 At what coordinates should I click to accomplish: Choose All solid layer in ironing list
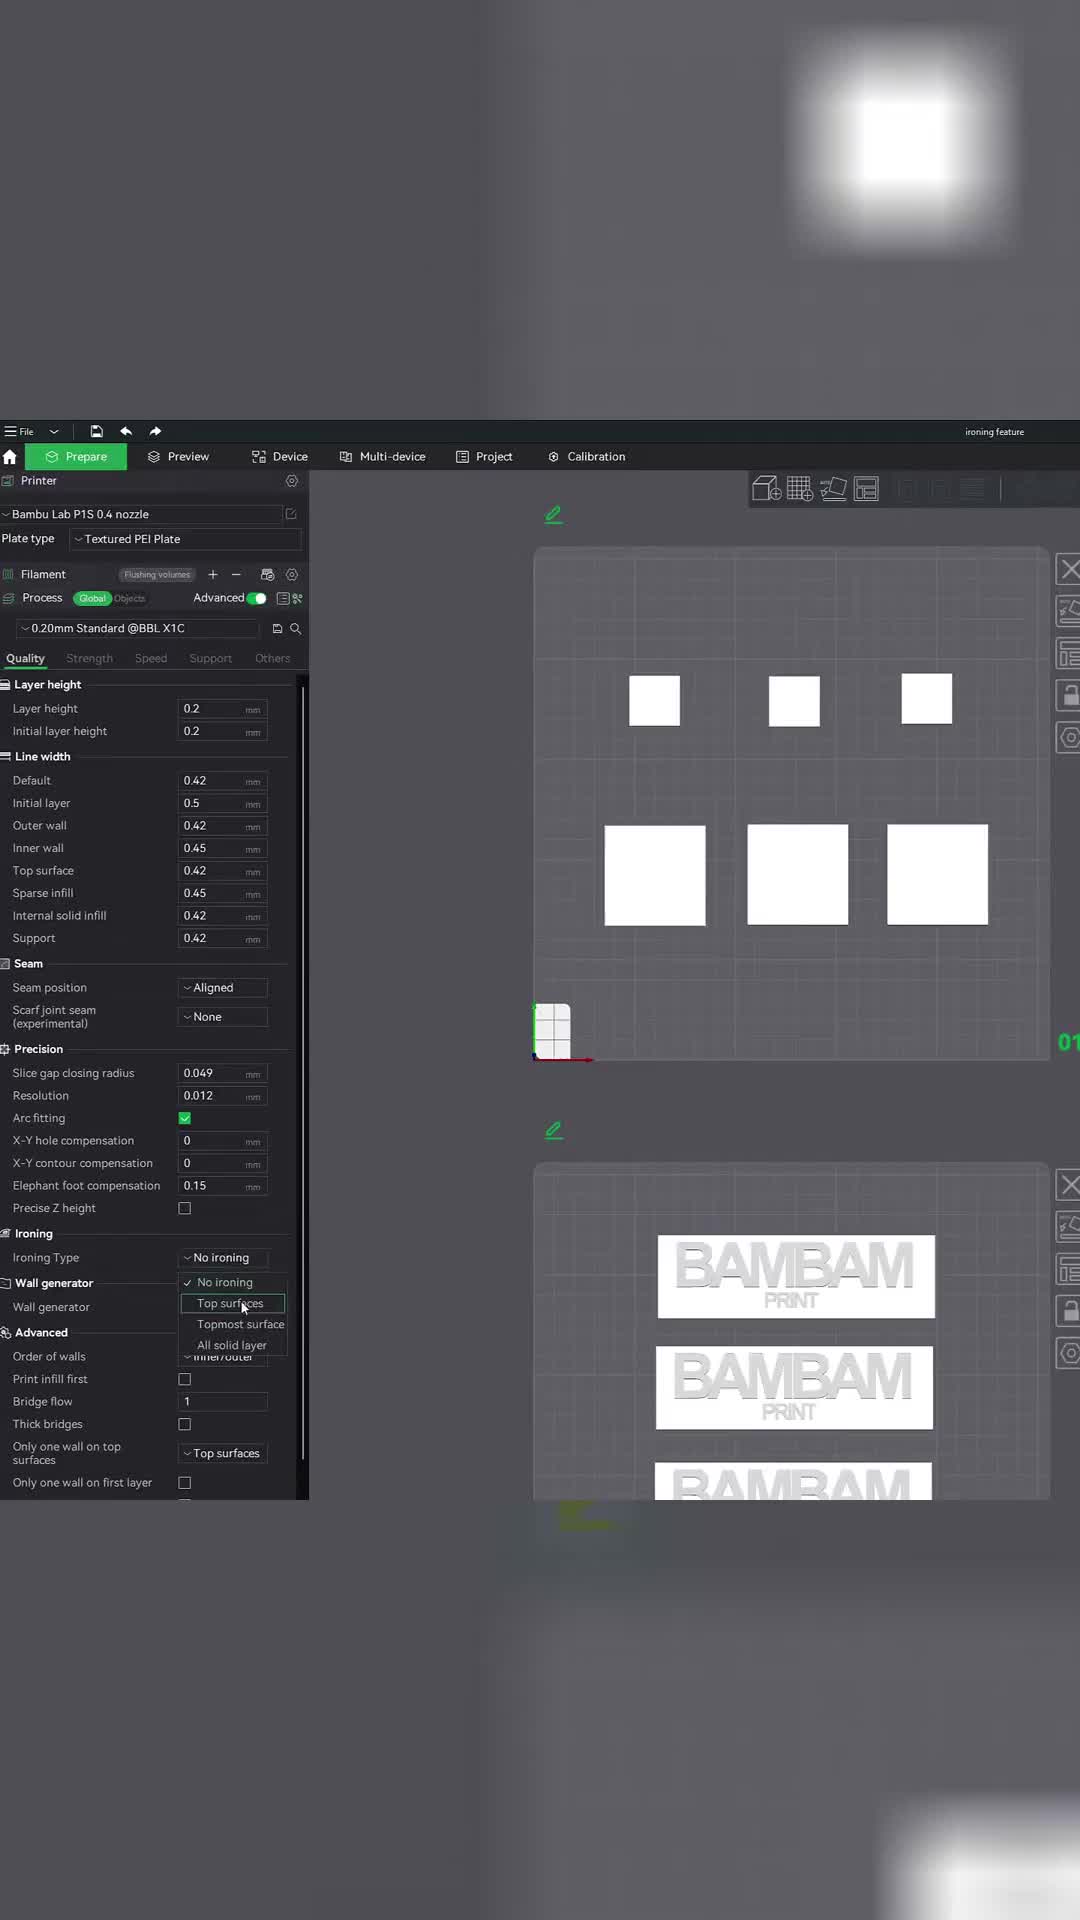pos(233,1345)
